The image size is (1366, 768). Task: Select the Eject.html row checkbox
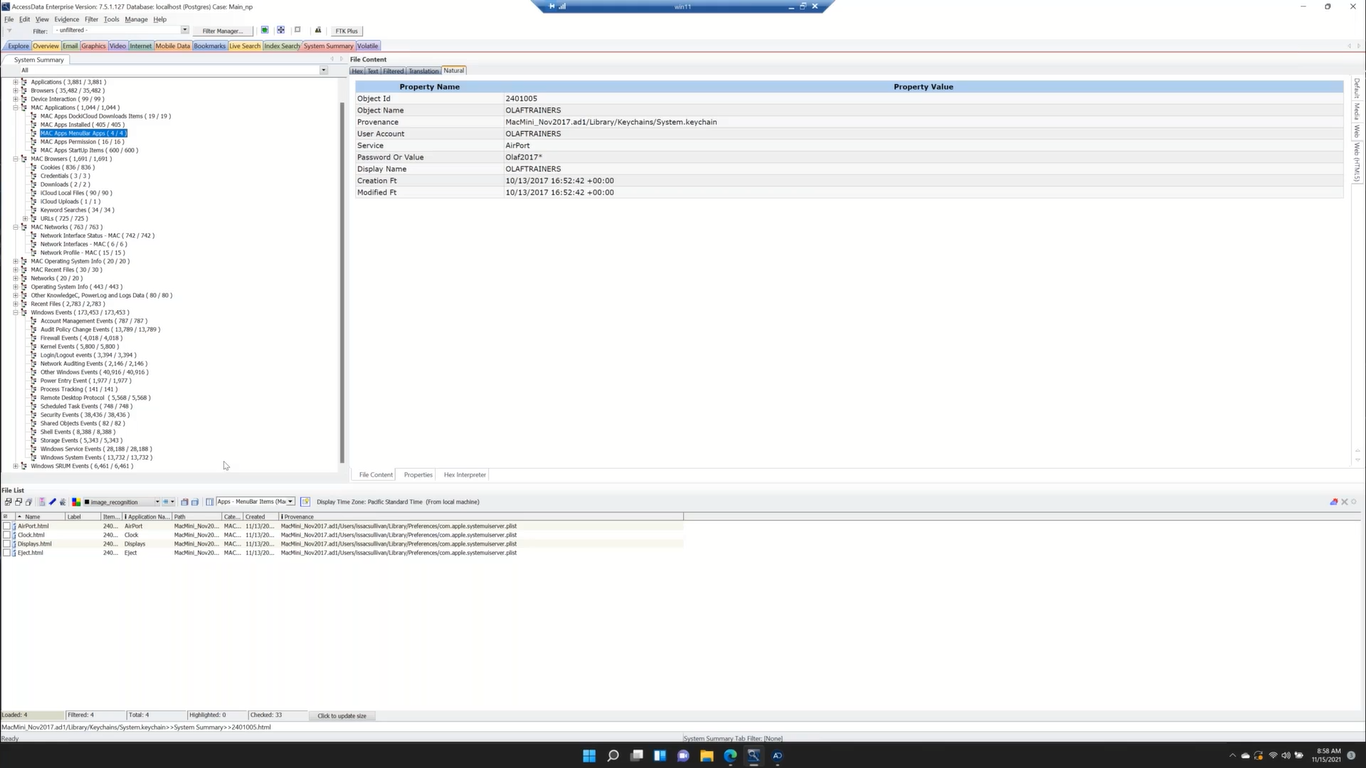coord(7,553)
